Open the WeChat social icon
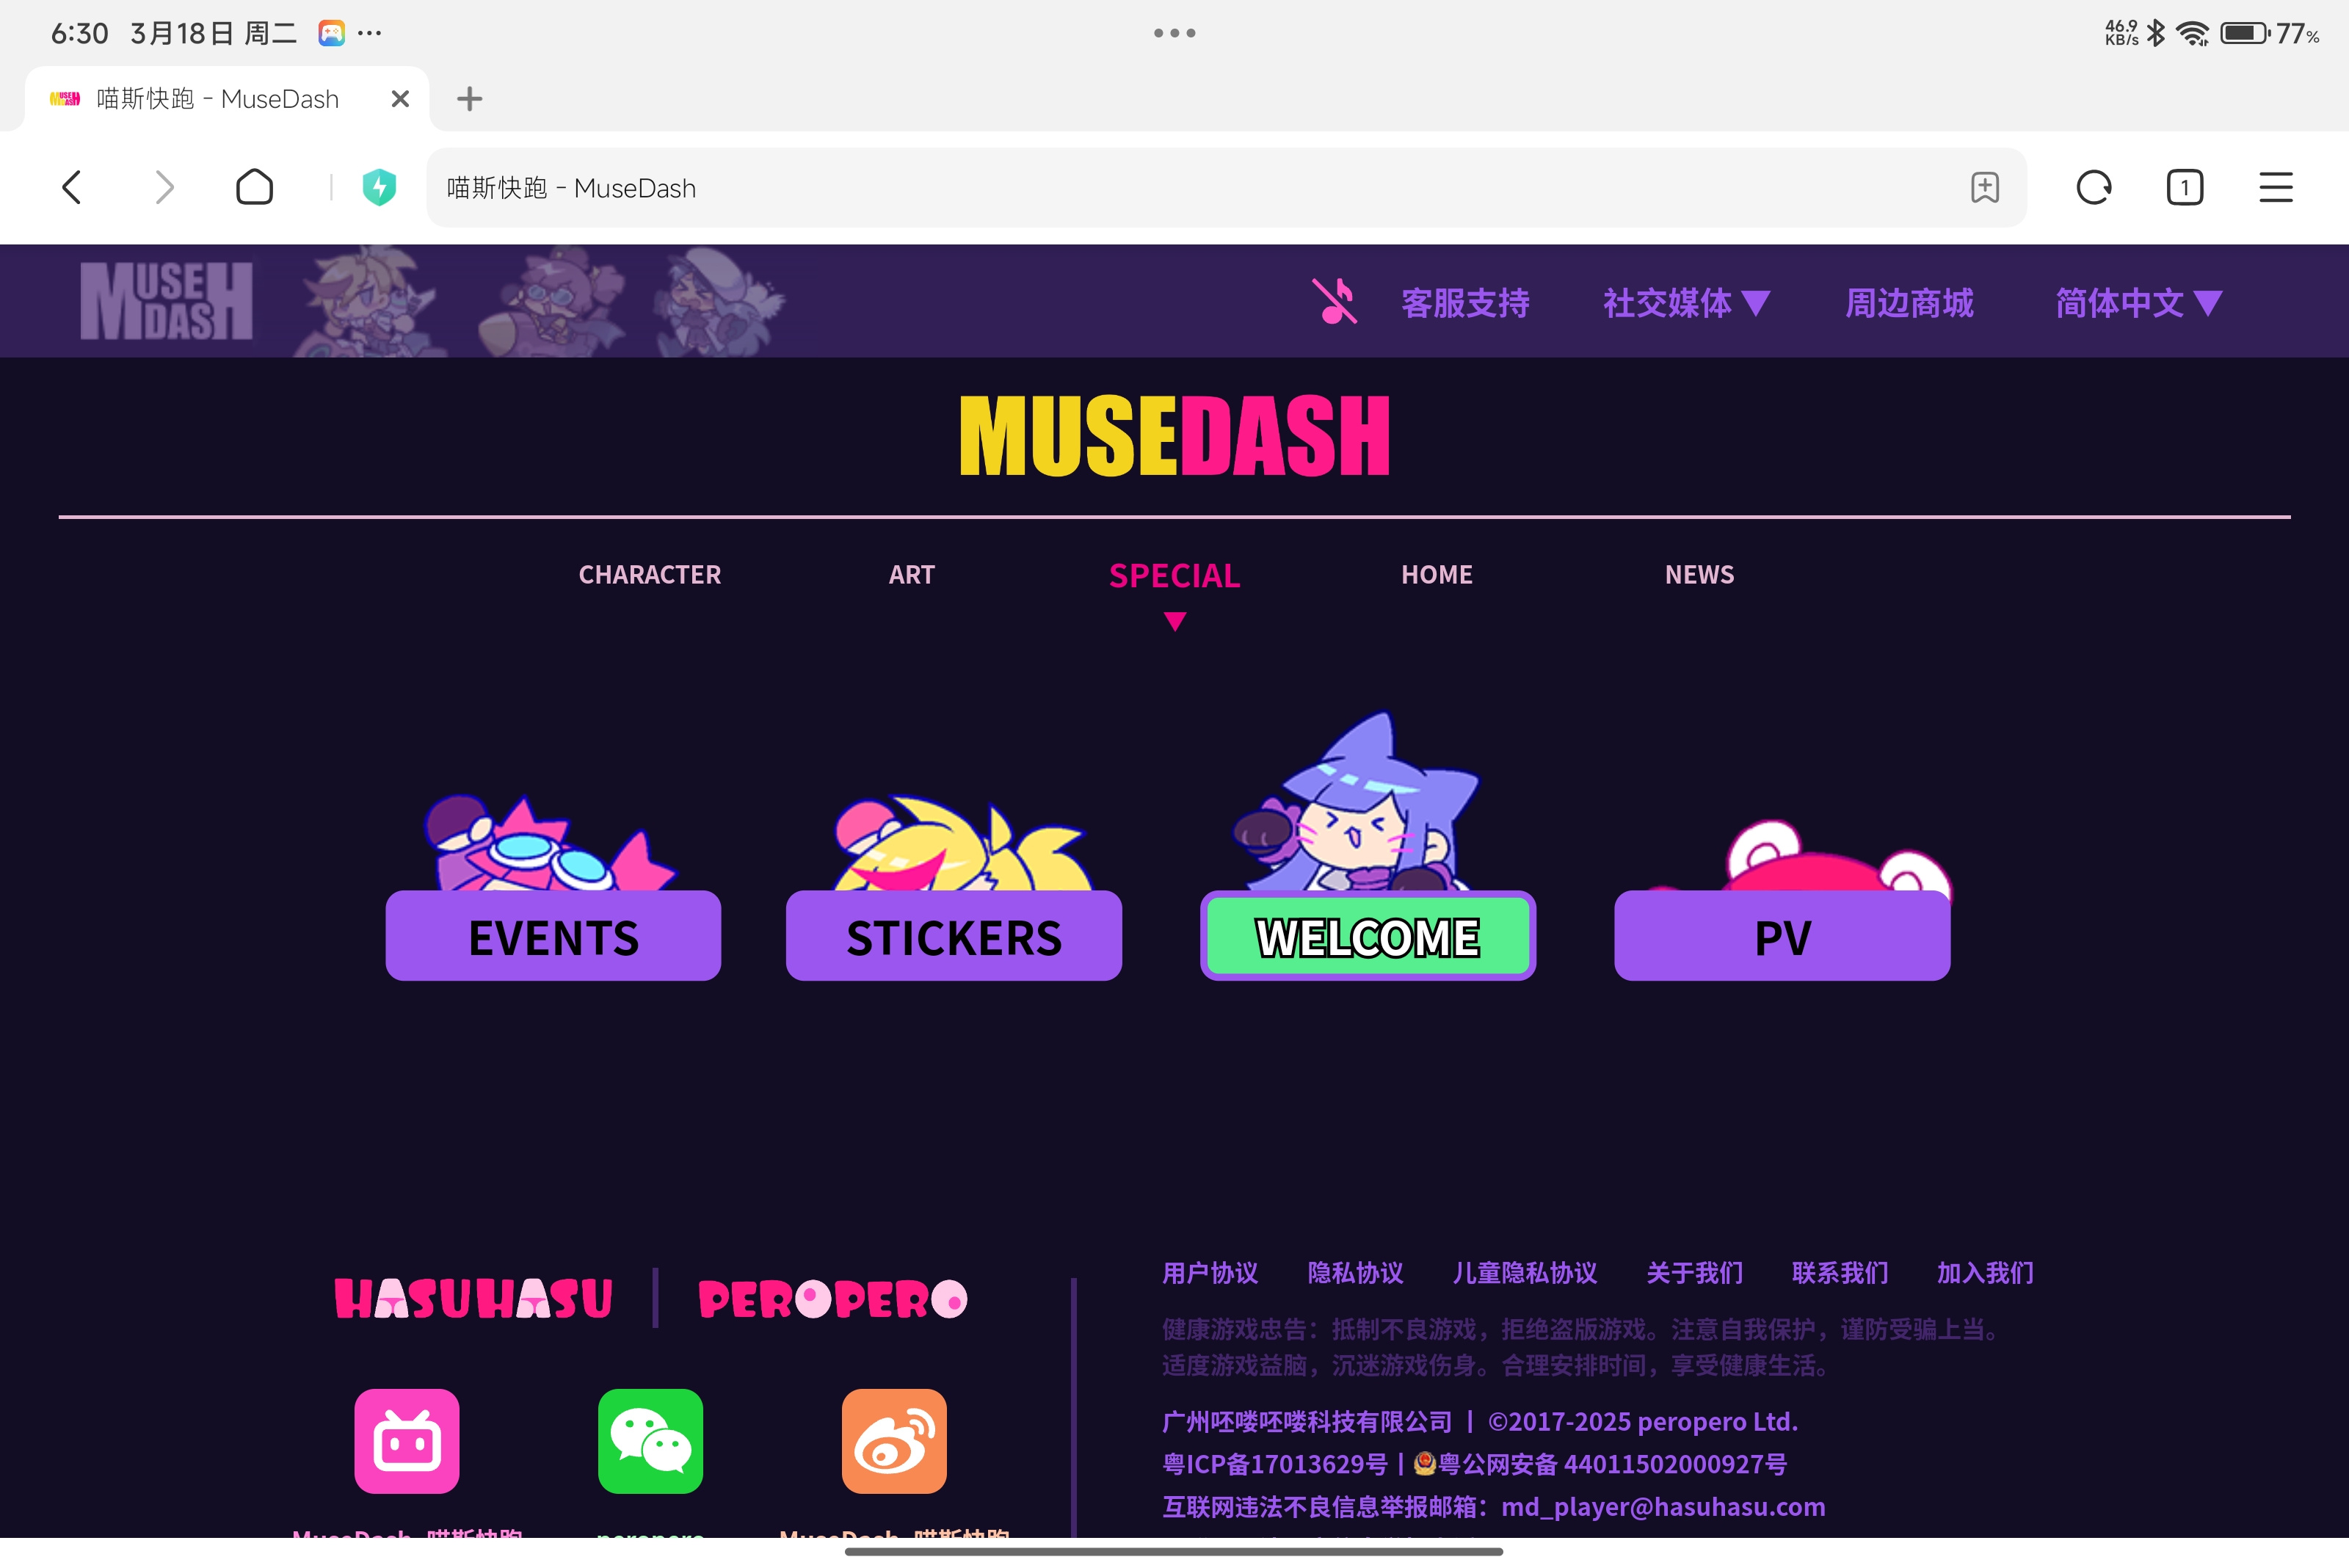Viewport: 2349px width, 1568px height. (x=650, y=1441)
